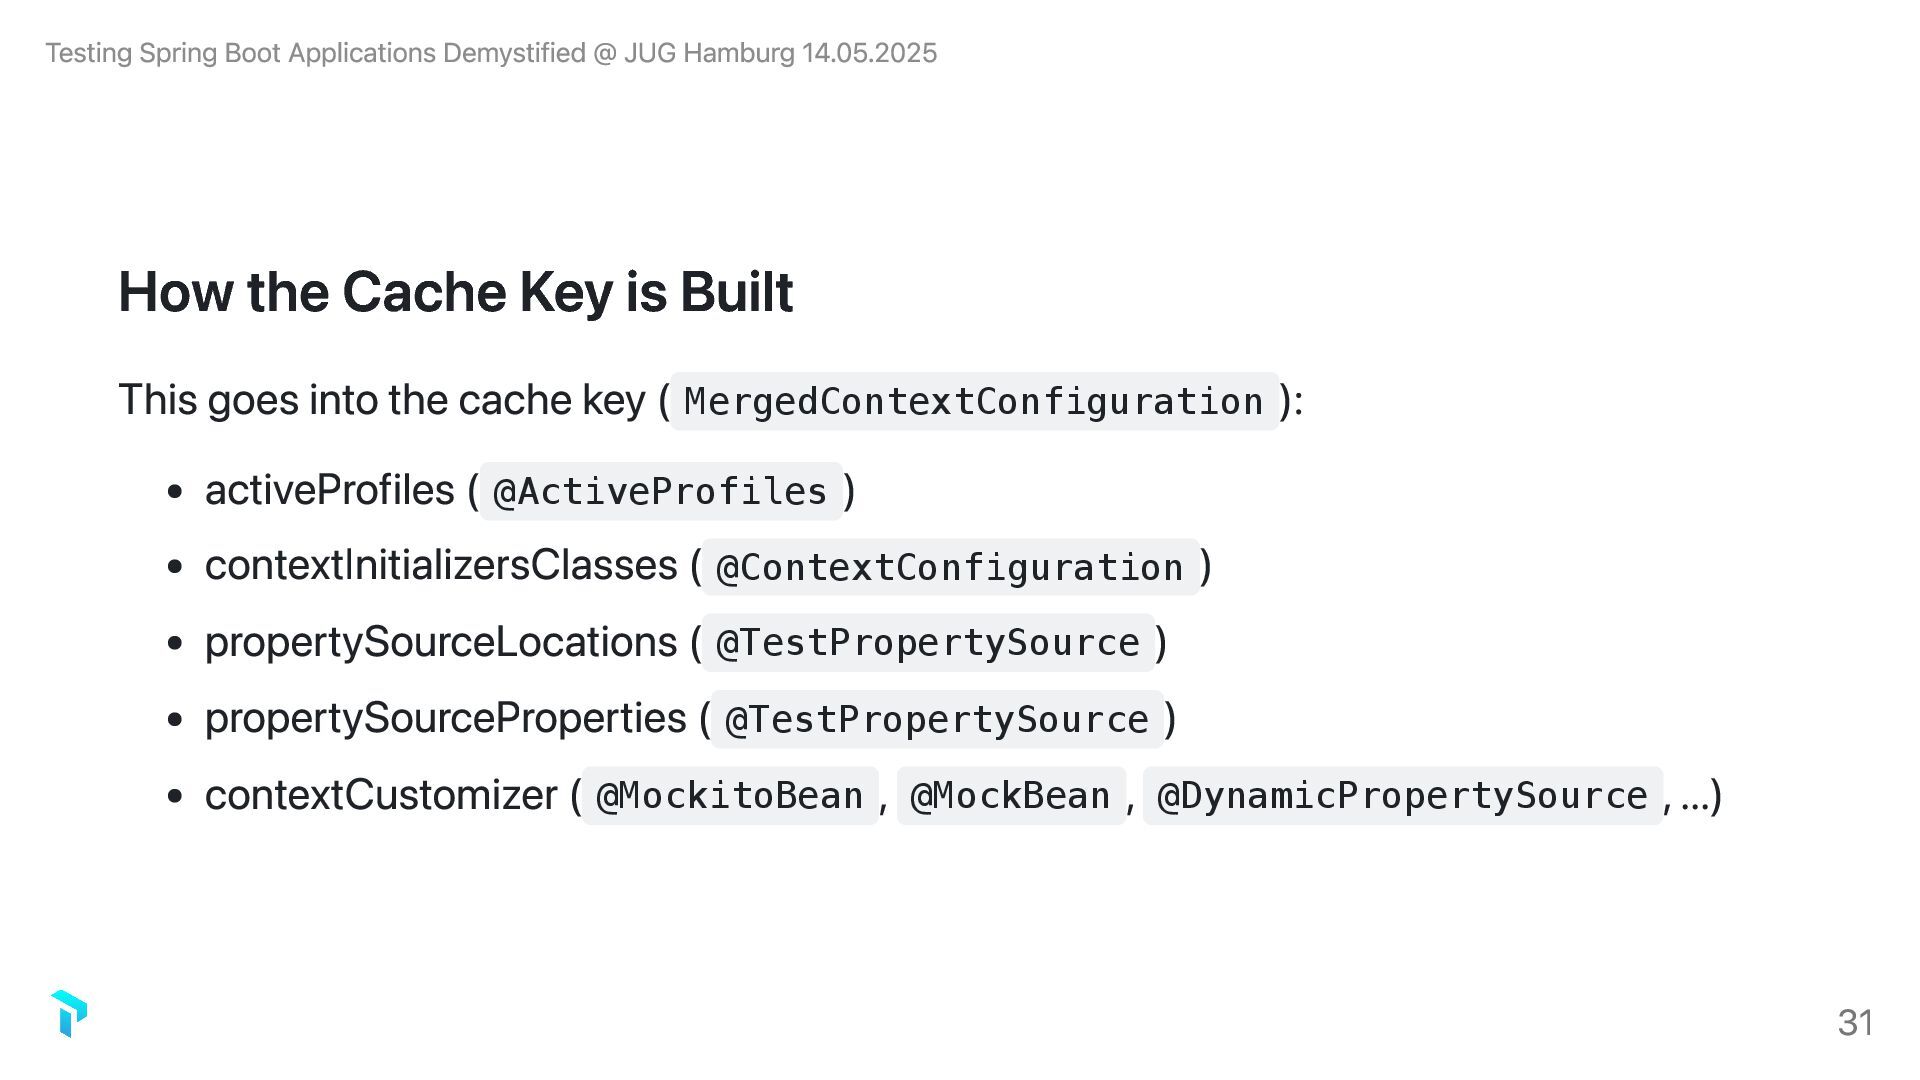
Task: Click the @MockBean code tag
Action: point(1011,796)
